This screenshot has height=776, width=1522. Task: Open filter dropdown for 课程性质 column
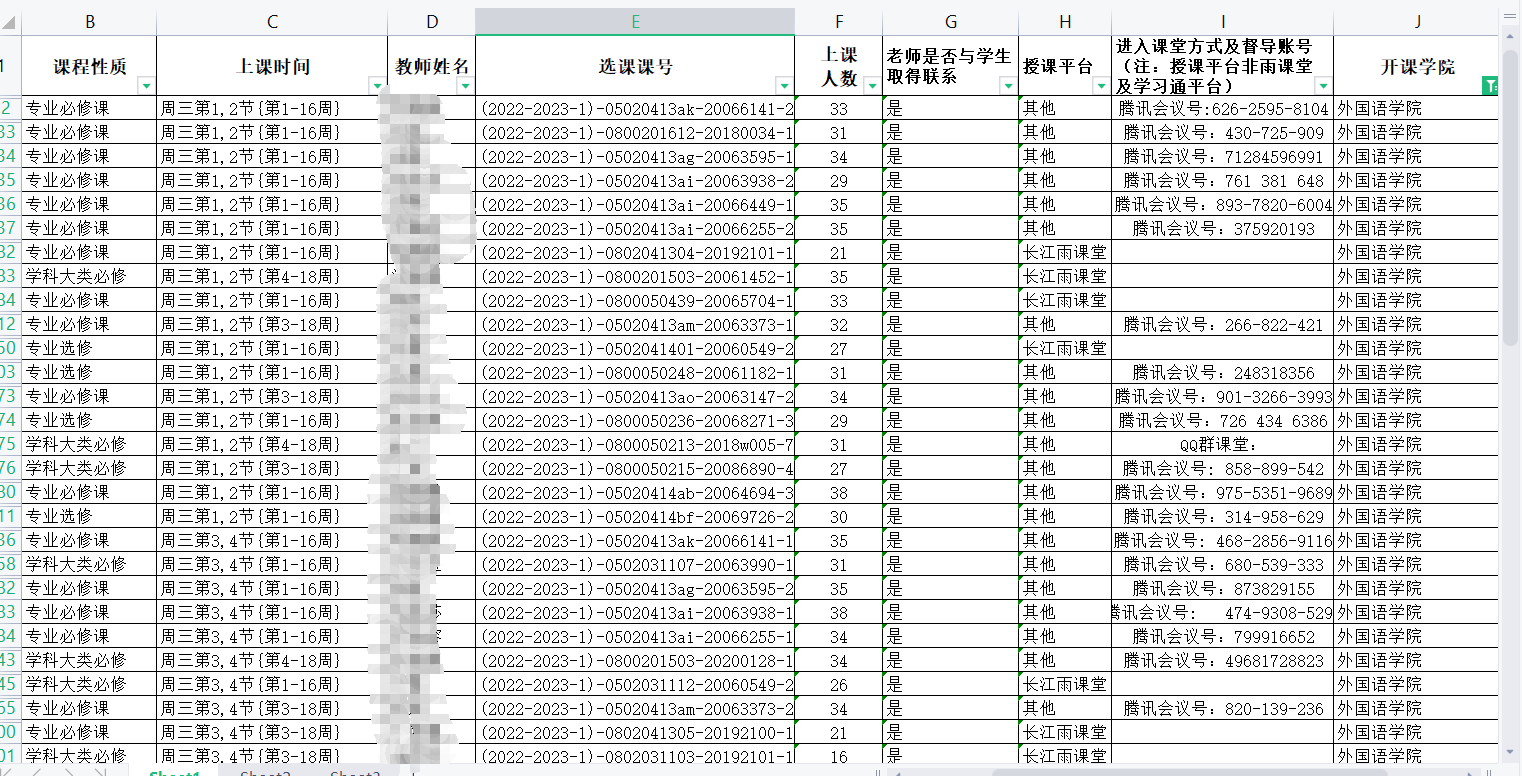click(147, 87)
